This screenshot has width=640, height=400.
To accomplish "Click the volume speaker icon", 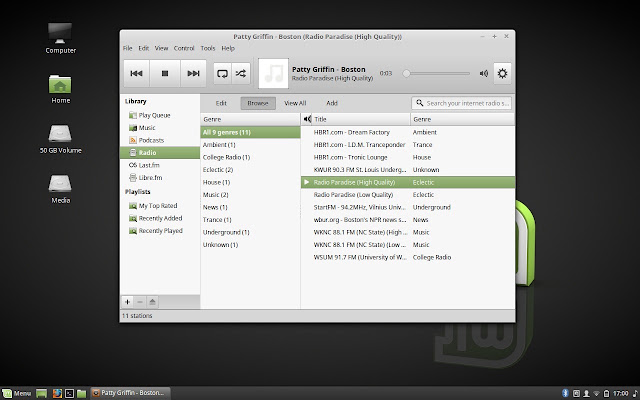I will coord(484,73).
